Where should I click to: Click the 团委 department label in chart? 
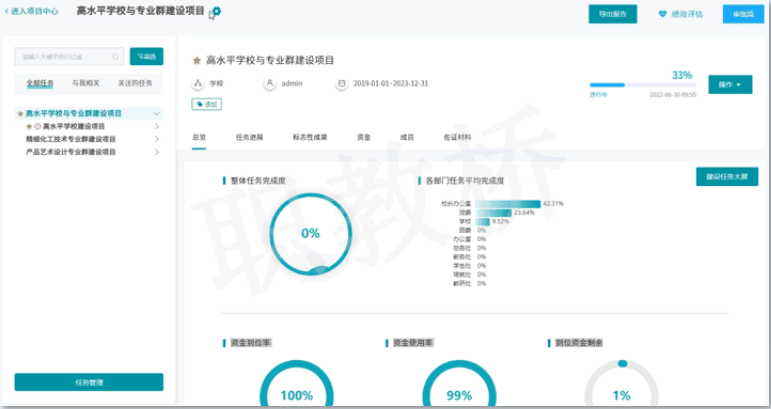[x=465, y=230]
